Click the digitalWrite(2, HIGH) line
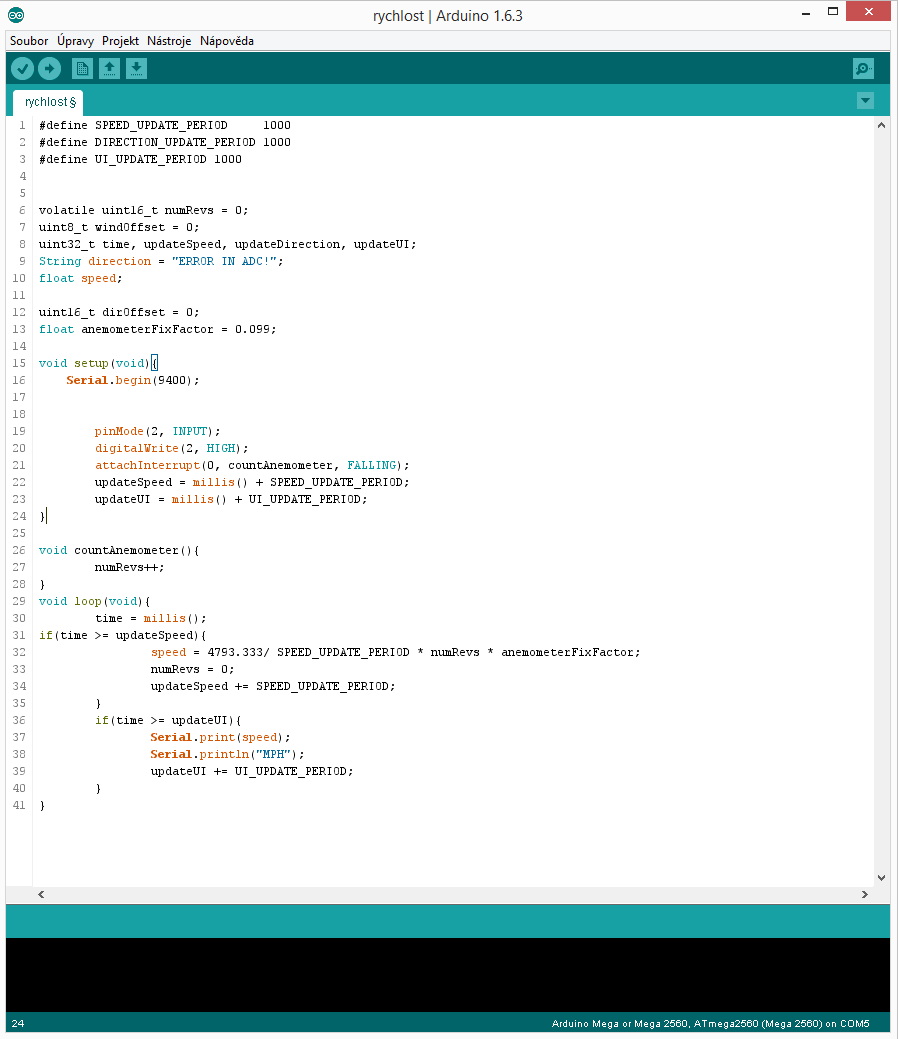 click(171, 449)
